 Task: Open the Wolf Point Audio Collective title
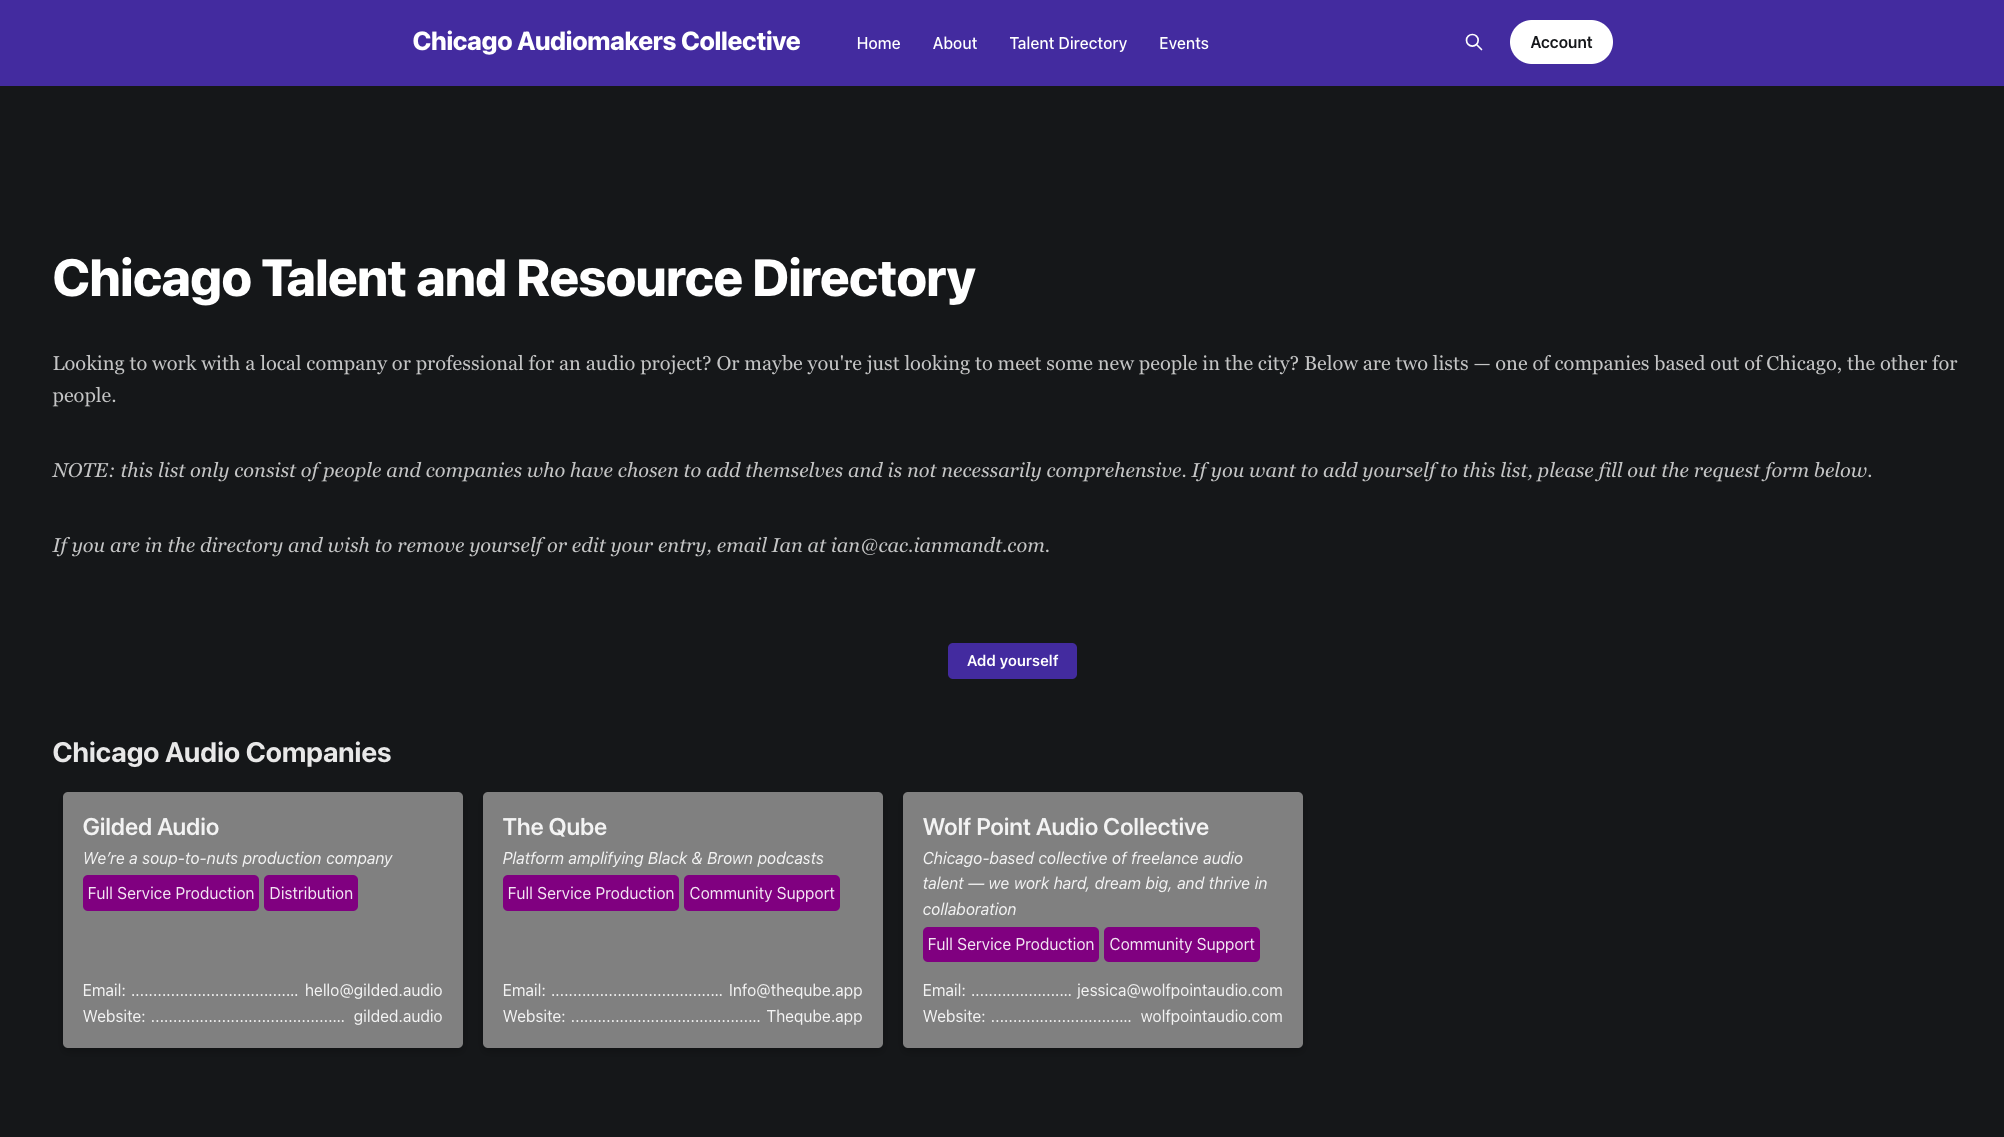pos(1066,827)
